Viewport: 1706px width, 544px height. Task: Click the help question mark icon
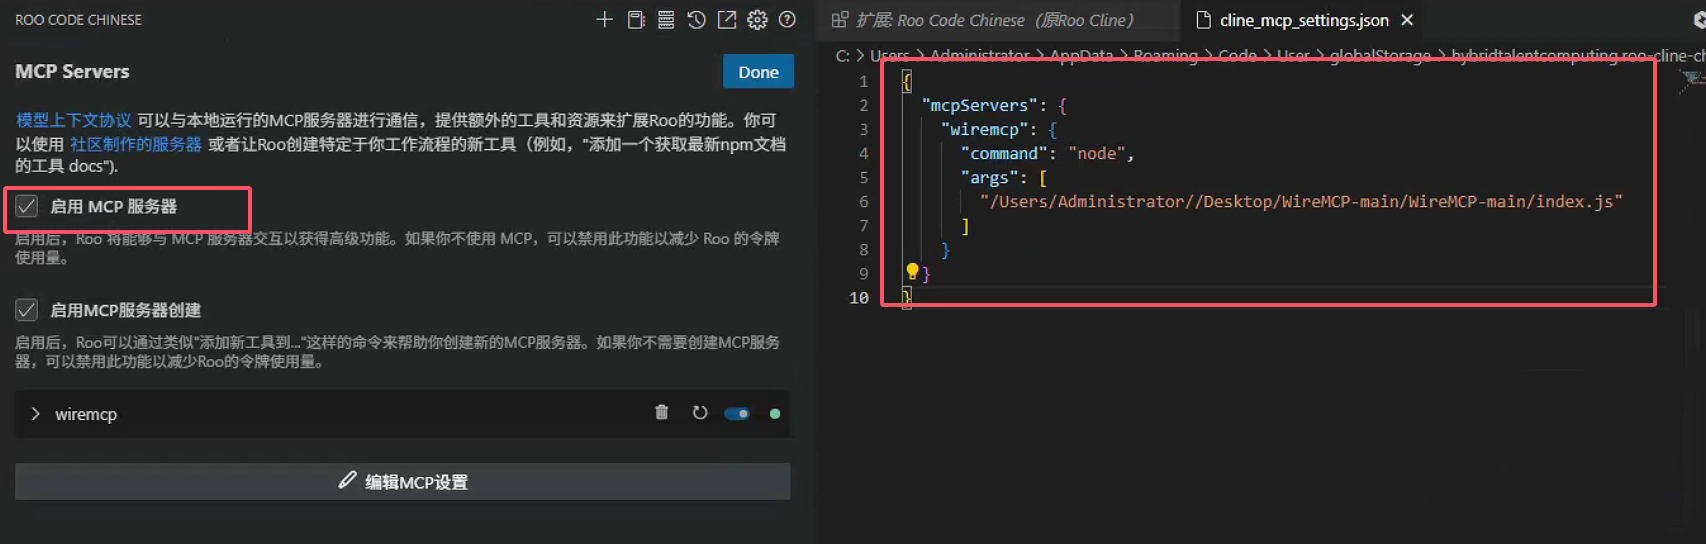[x=787, y=19]
